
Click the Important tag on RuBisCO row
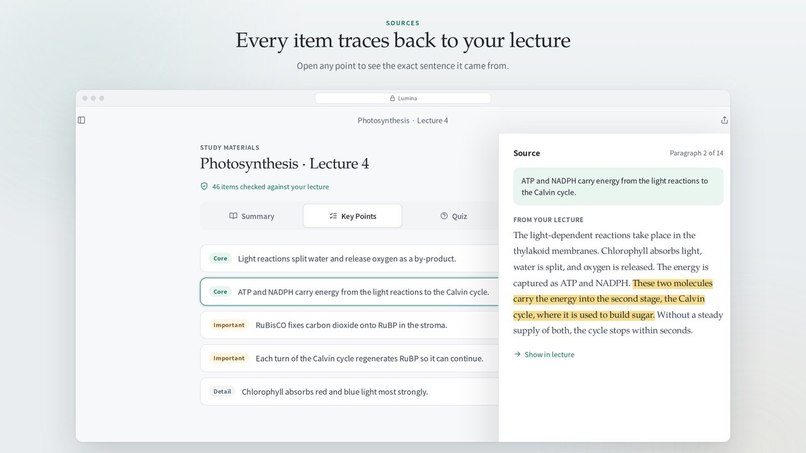tap(229, 325)
